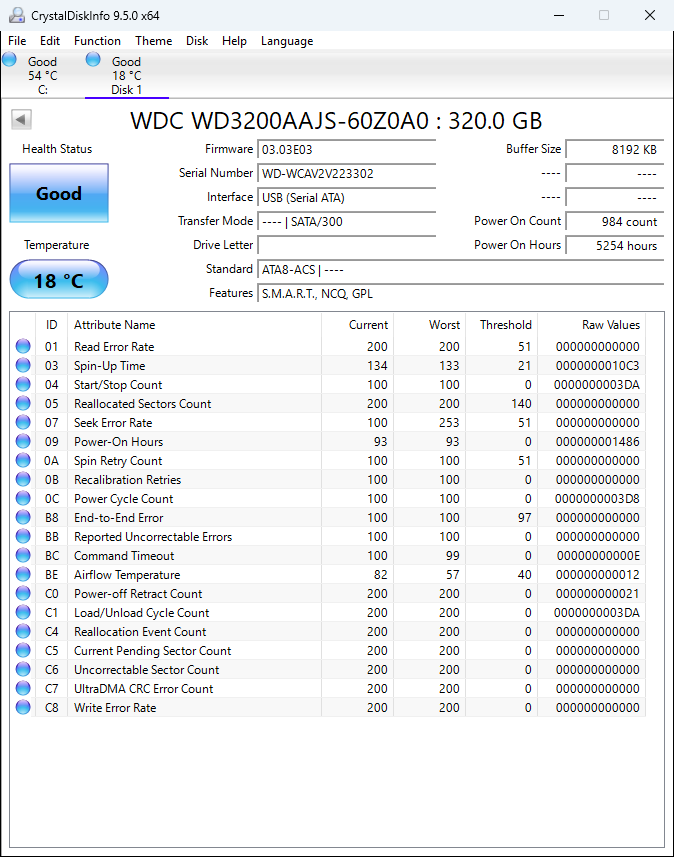674x857 pixels.
Task: Click the Power On Count value 984 count
Action: click(614, 222)
